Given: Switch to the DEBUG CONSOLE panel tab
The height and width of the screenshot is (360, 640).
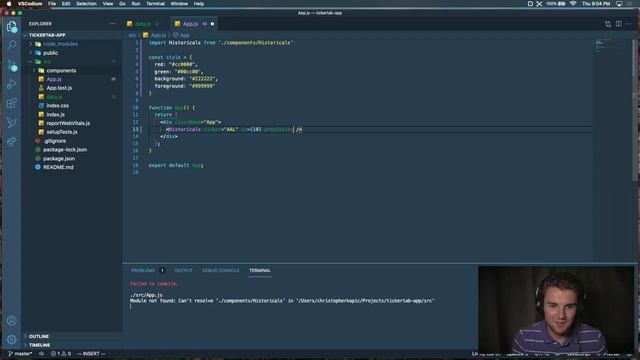Looking at the screenshot, I should coord(220,271).
